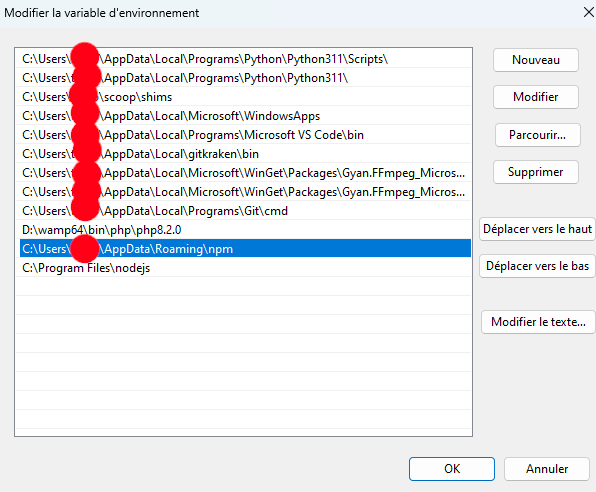Move entry up with Déplacer vers le haut
The image size is (596, 492).
pyautogui.click(x=537, y=229)
